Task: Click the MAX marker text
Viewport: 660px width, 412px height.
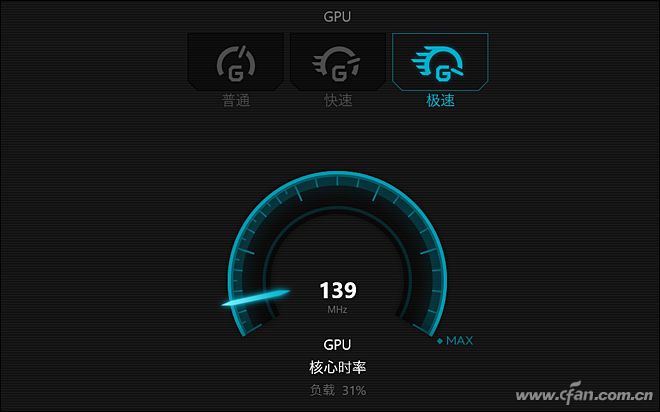Action: [459, 340]
